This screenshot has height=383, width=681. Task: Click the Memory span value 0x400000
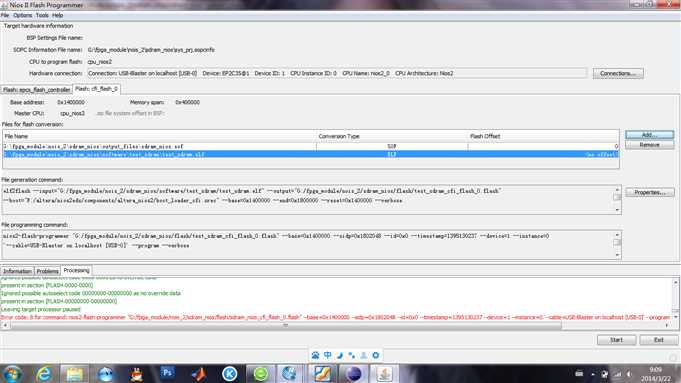click(x=187, y=102)
